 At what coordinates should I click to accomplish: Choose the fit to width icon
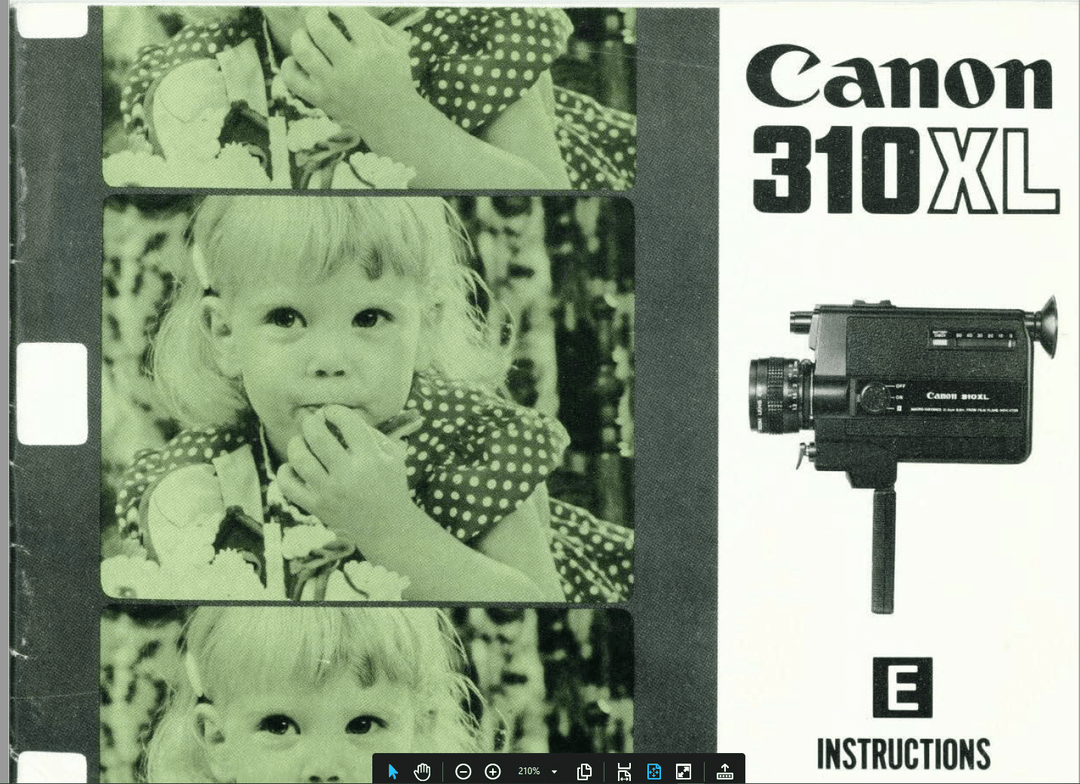[624, 771]
